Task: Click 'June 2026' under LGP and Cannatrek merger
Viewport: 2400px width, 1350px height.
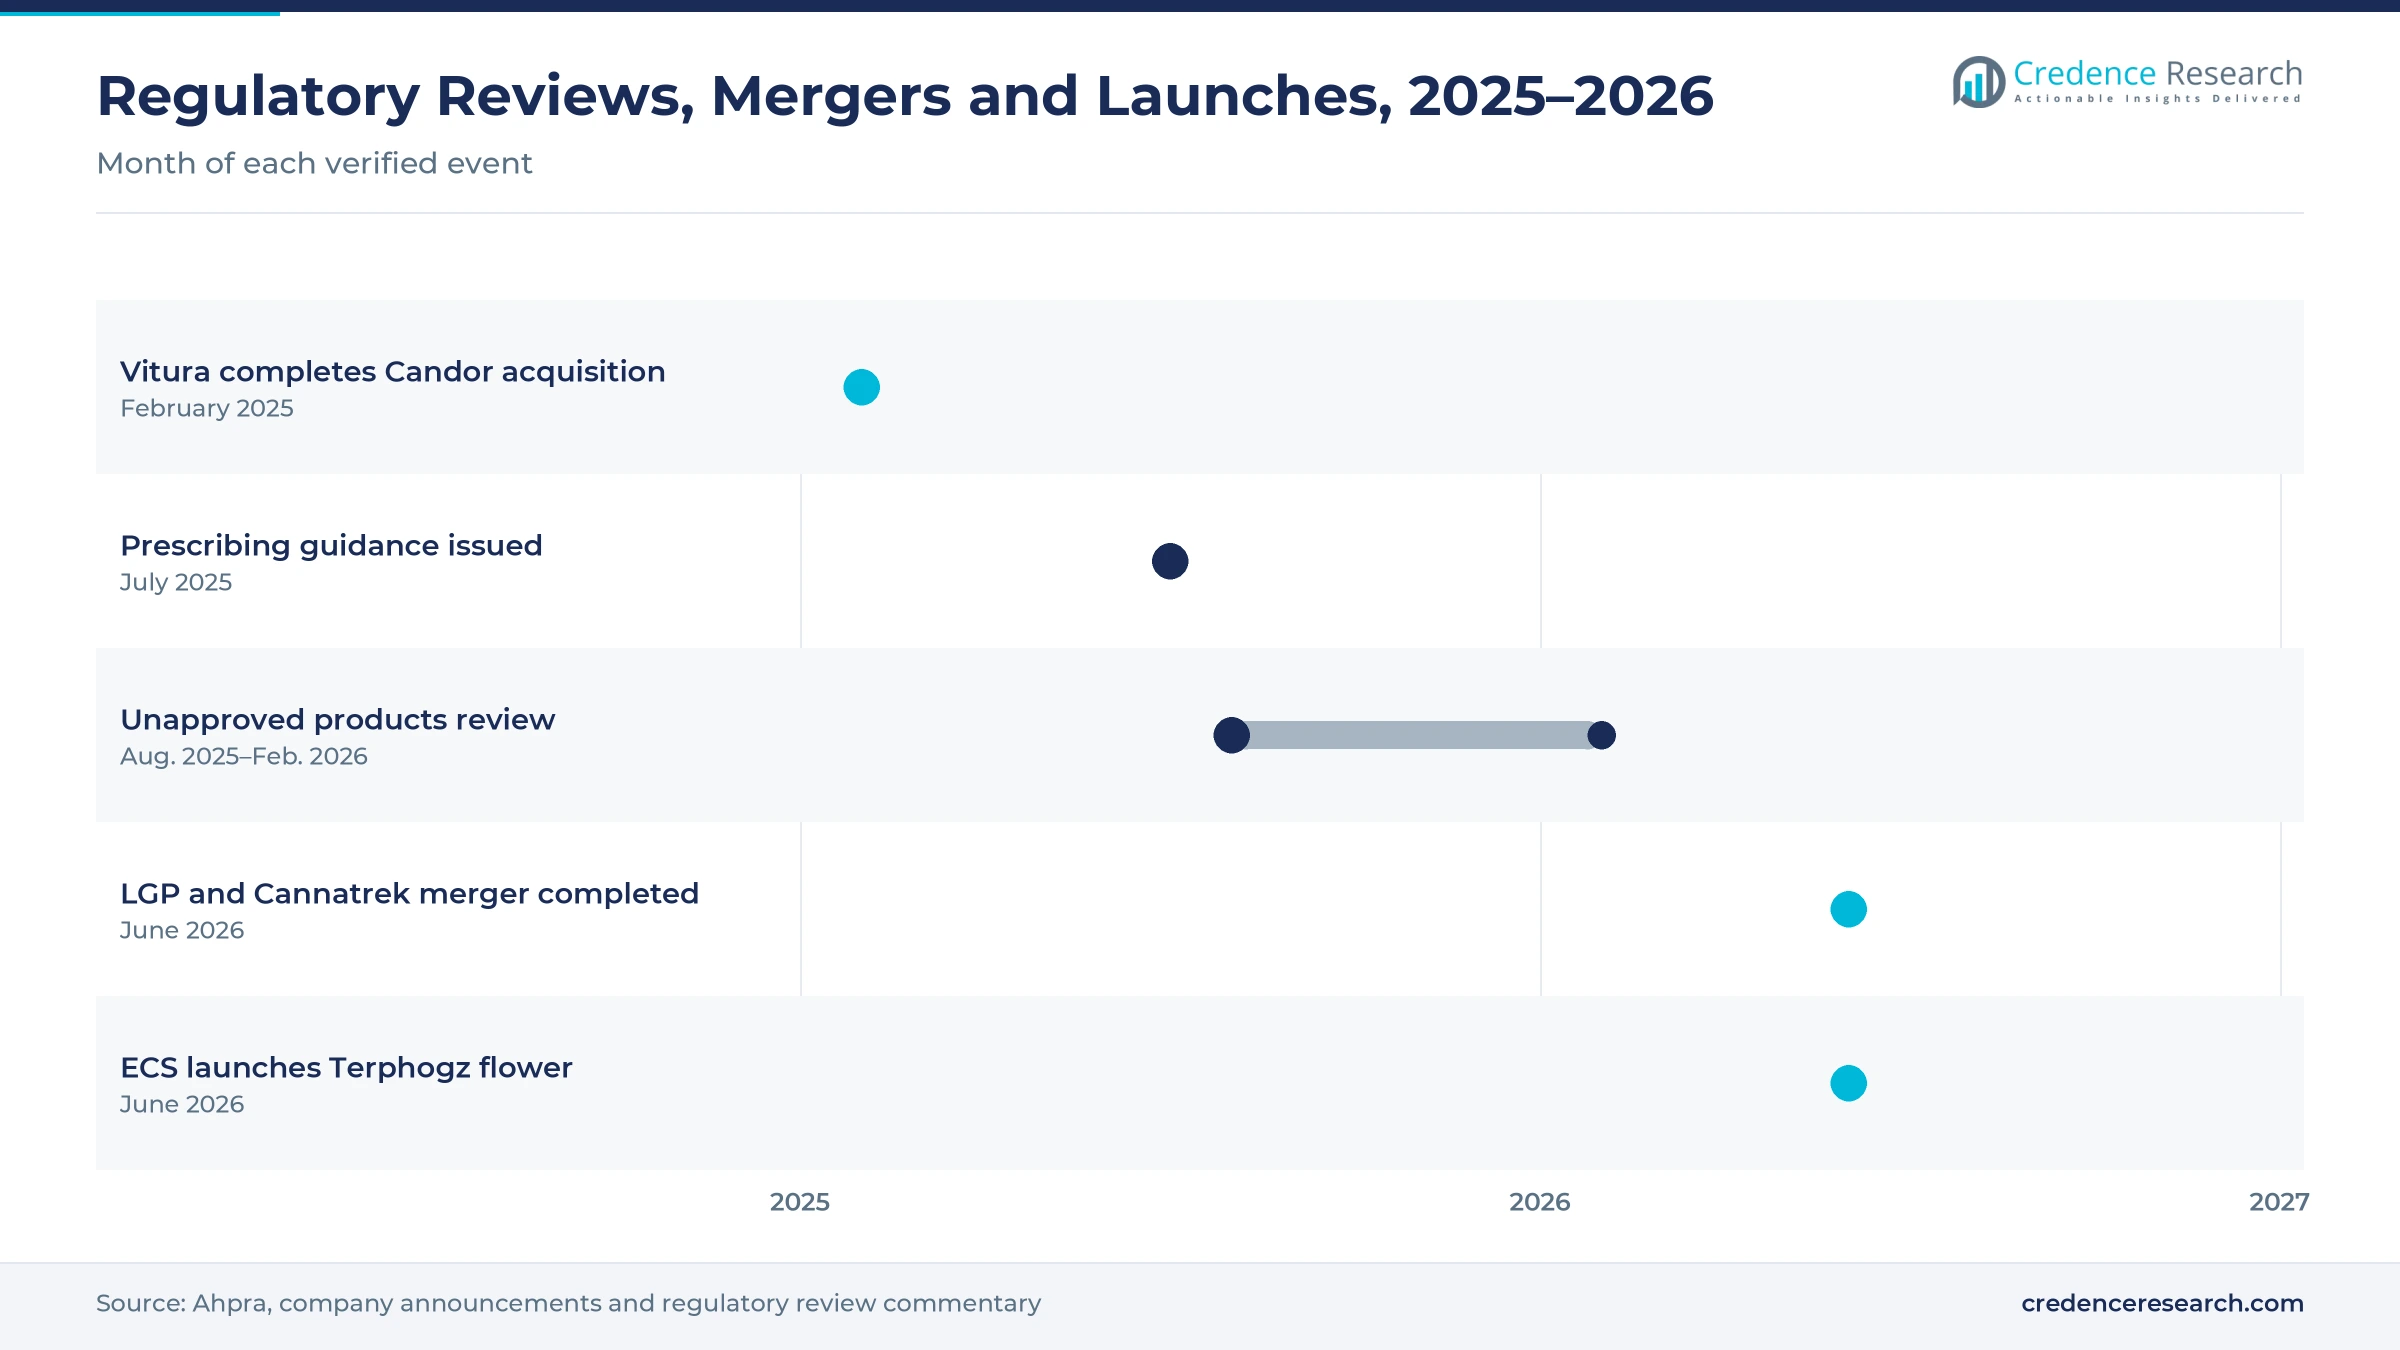Action: (x=181, y=930)
